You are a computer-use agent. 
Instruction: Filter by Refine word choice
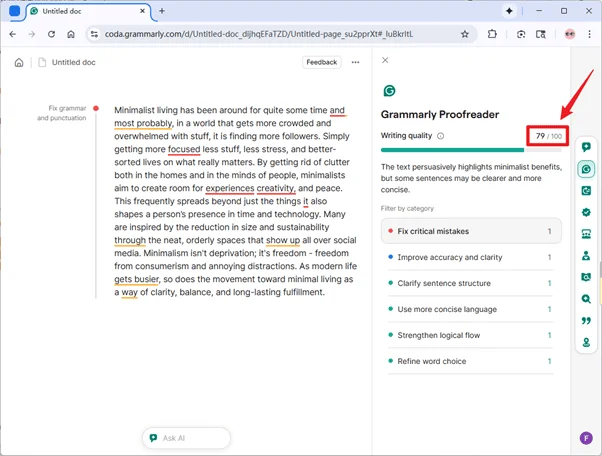point(471,361)
